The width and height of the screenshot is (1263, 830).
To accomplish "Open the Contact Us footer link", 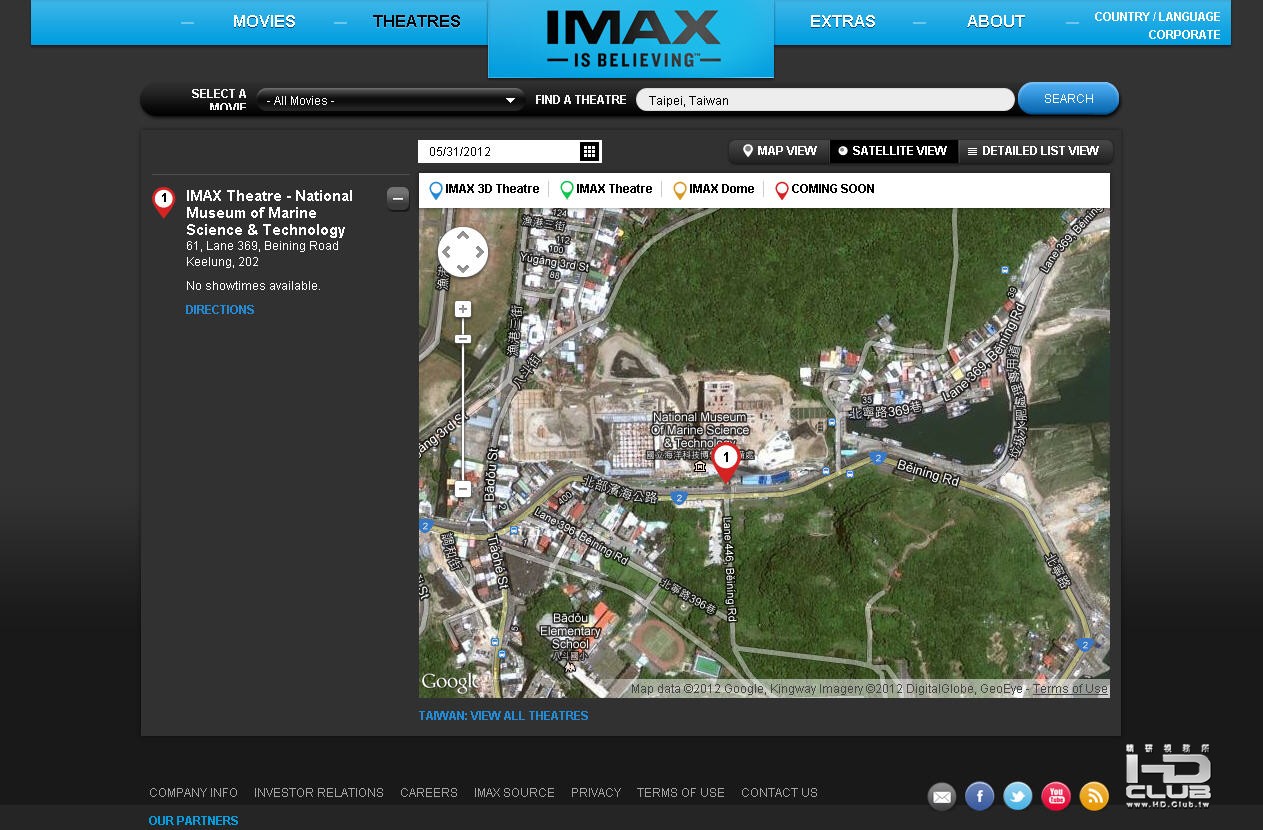I will 779,793.
